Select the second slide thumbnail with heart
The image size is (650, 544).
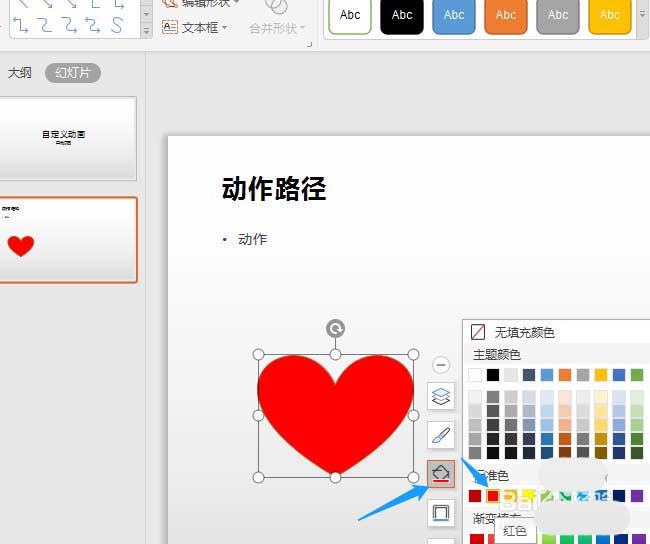click(x=68, y=240)
